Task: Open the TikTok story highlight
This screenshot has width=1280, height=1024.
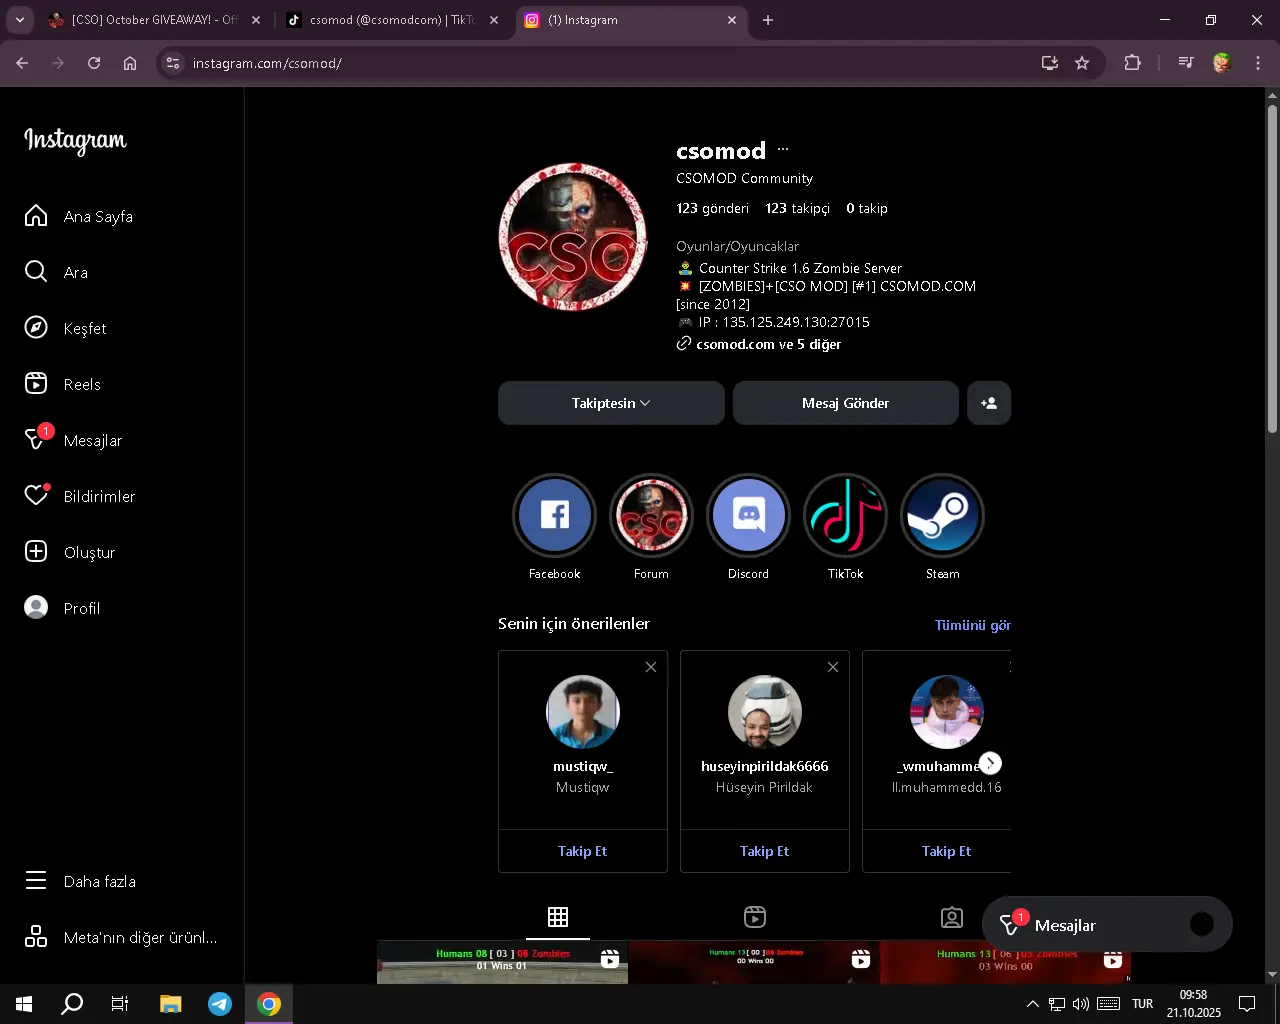Action: (845, 516)
